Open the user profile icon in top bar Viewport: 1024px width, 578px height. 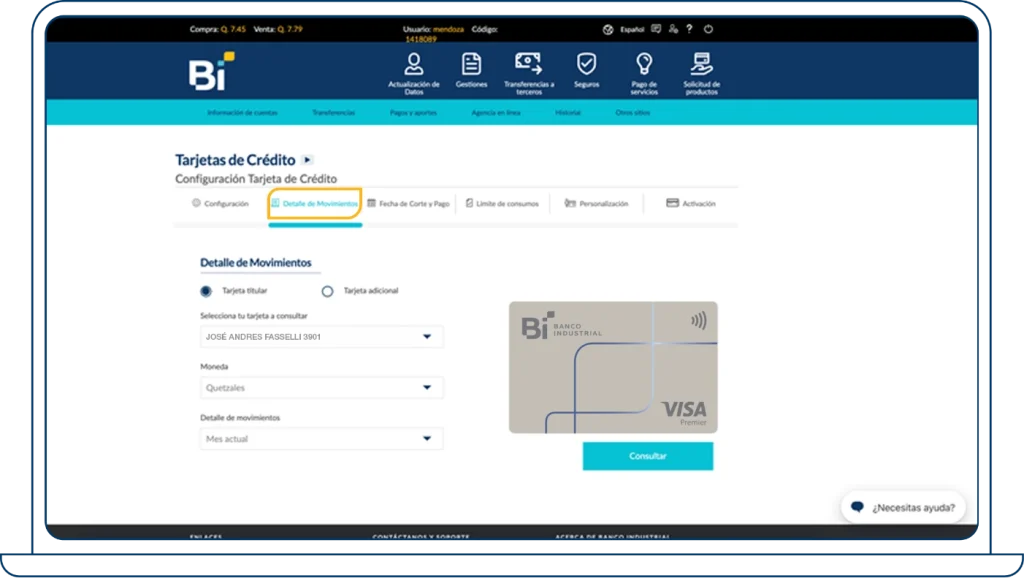click(673, 29)
